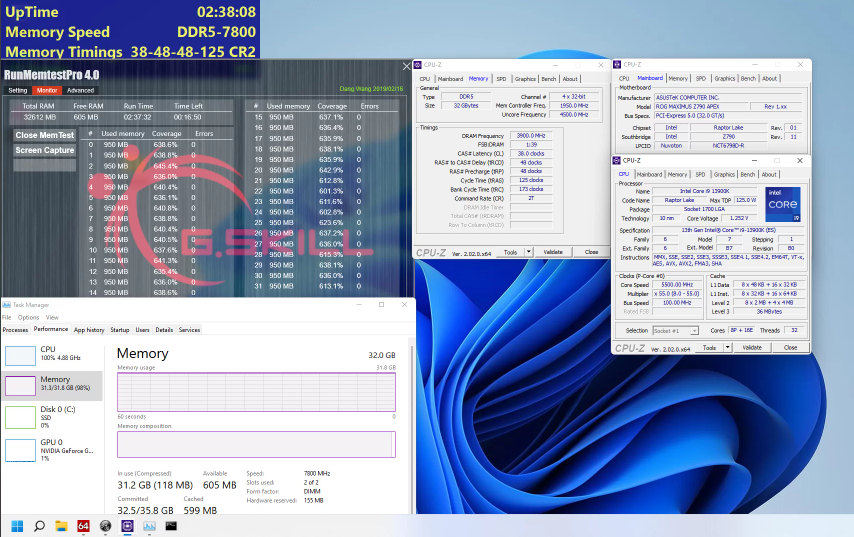This screenshot has height=537, width=854.
Task: Select CPU thumbnail in Task Manager sidebar
Action: pyautogui.click(x=20, y=355)
